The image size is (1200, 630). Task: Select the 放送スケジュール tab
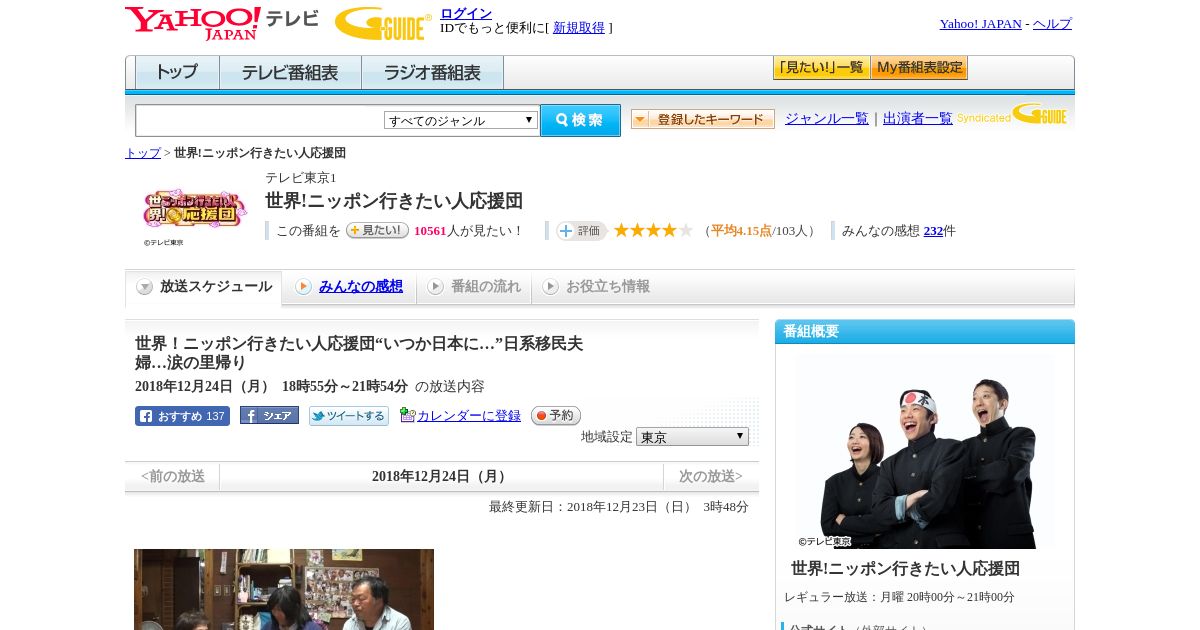[x=204, y=287]
